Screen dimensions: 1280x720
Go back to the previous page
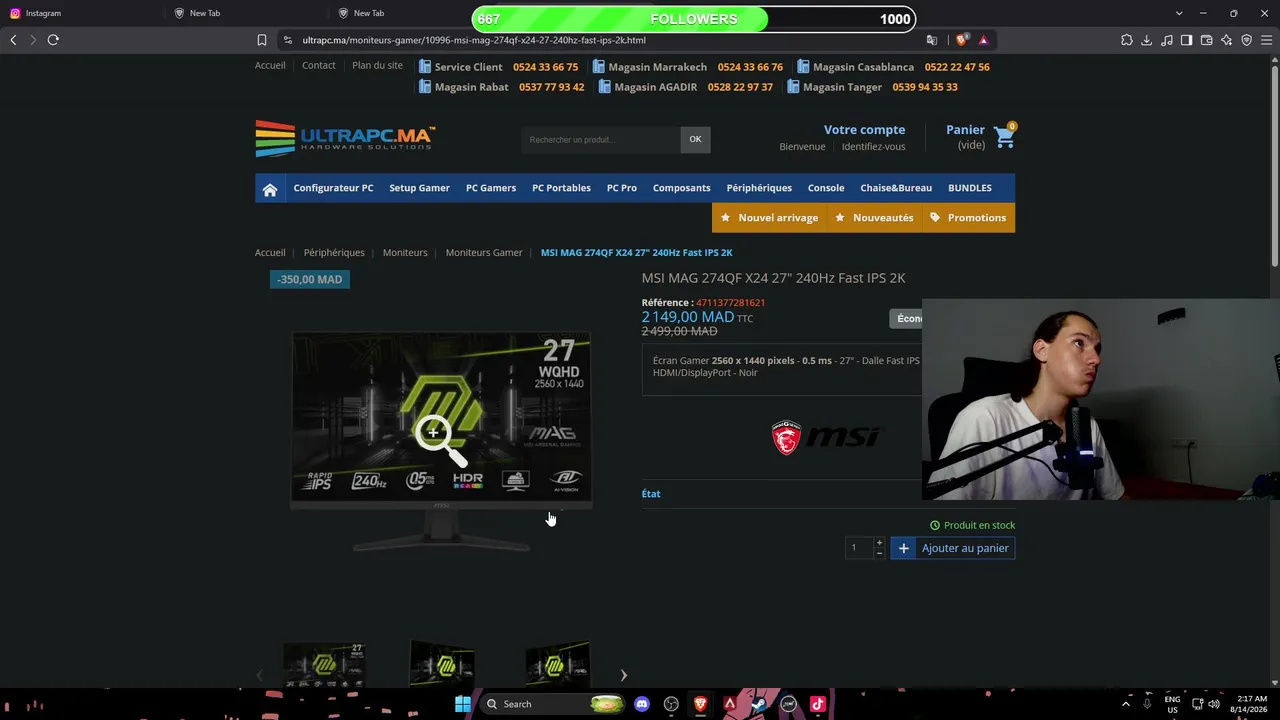(x=13, y=40)
